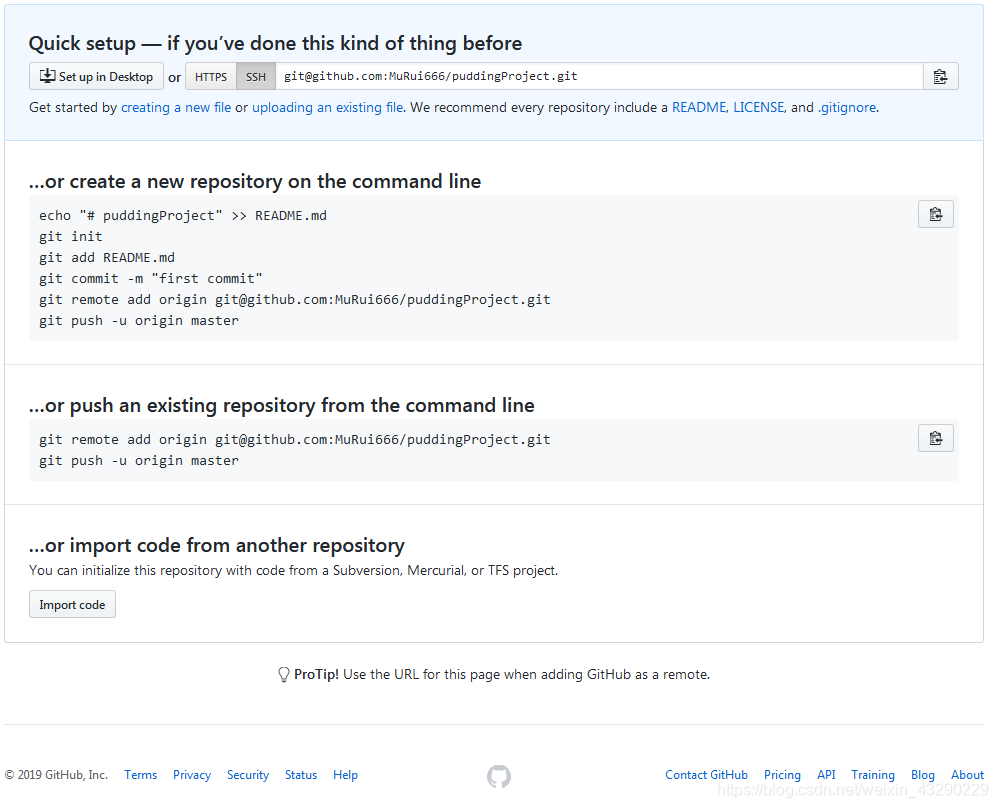
Task: Open the Pricing footer link
Action: (782, 775)
